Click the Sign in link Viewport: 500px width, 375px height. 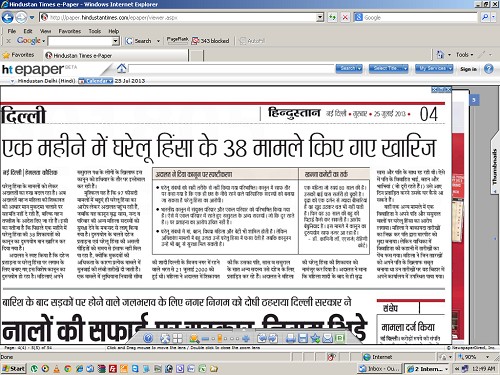click(x=468, y=69)
